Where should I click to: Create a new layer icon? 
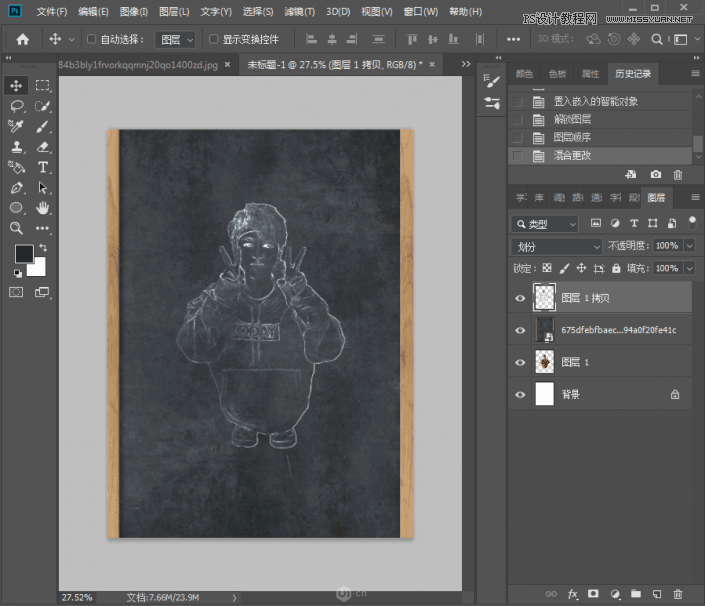[x=657, y=594]
